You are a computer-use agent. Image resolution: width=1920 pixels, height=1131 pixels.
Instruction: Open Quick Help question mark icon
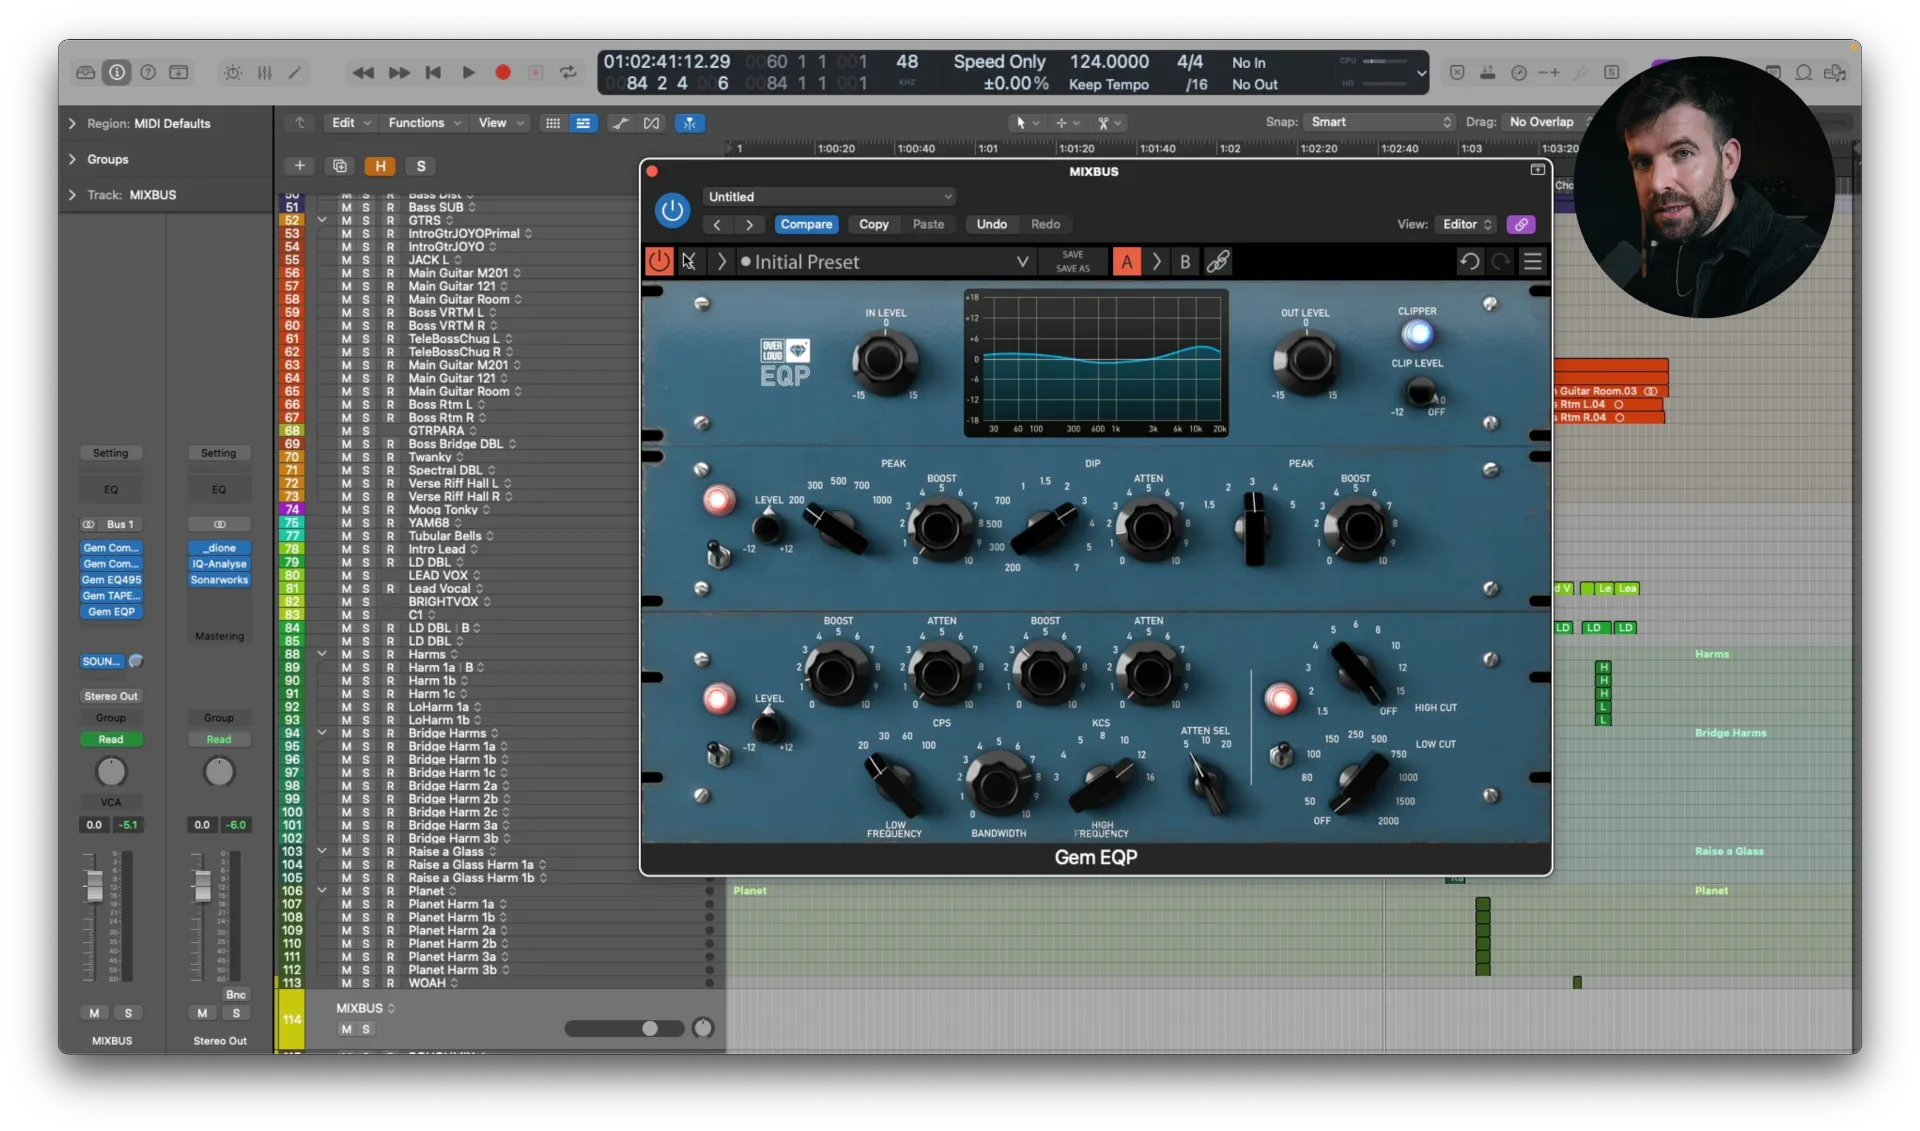click(x=148, y=72)
